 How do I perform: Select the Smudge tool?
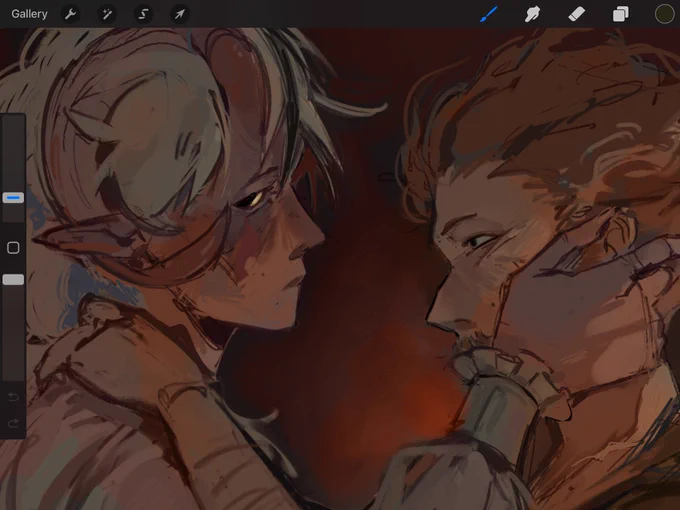point(532,14)
